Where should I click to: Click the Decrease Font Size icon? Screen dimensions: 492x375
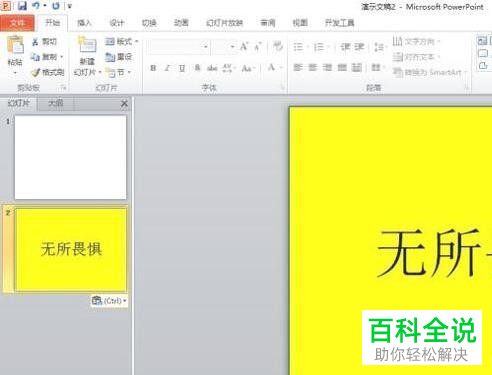click(258, 47)
